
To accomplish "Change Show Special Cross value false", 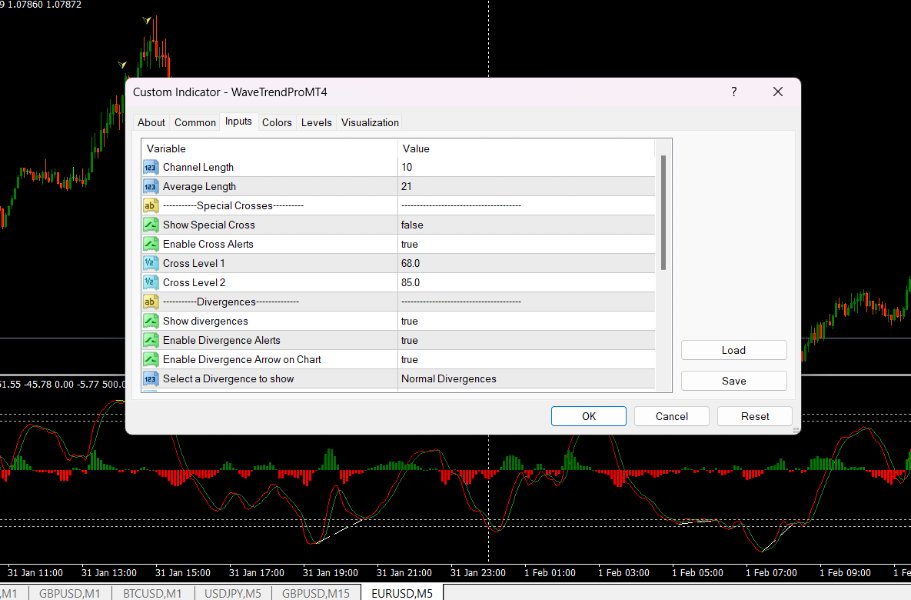I will (x=526, y=225).
